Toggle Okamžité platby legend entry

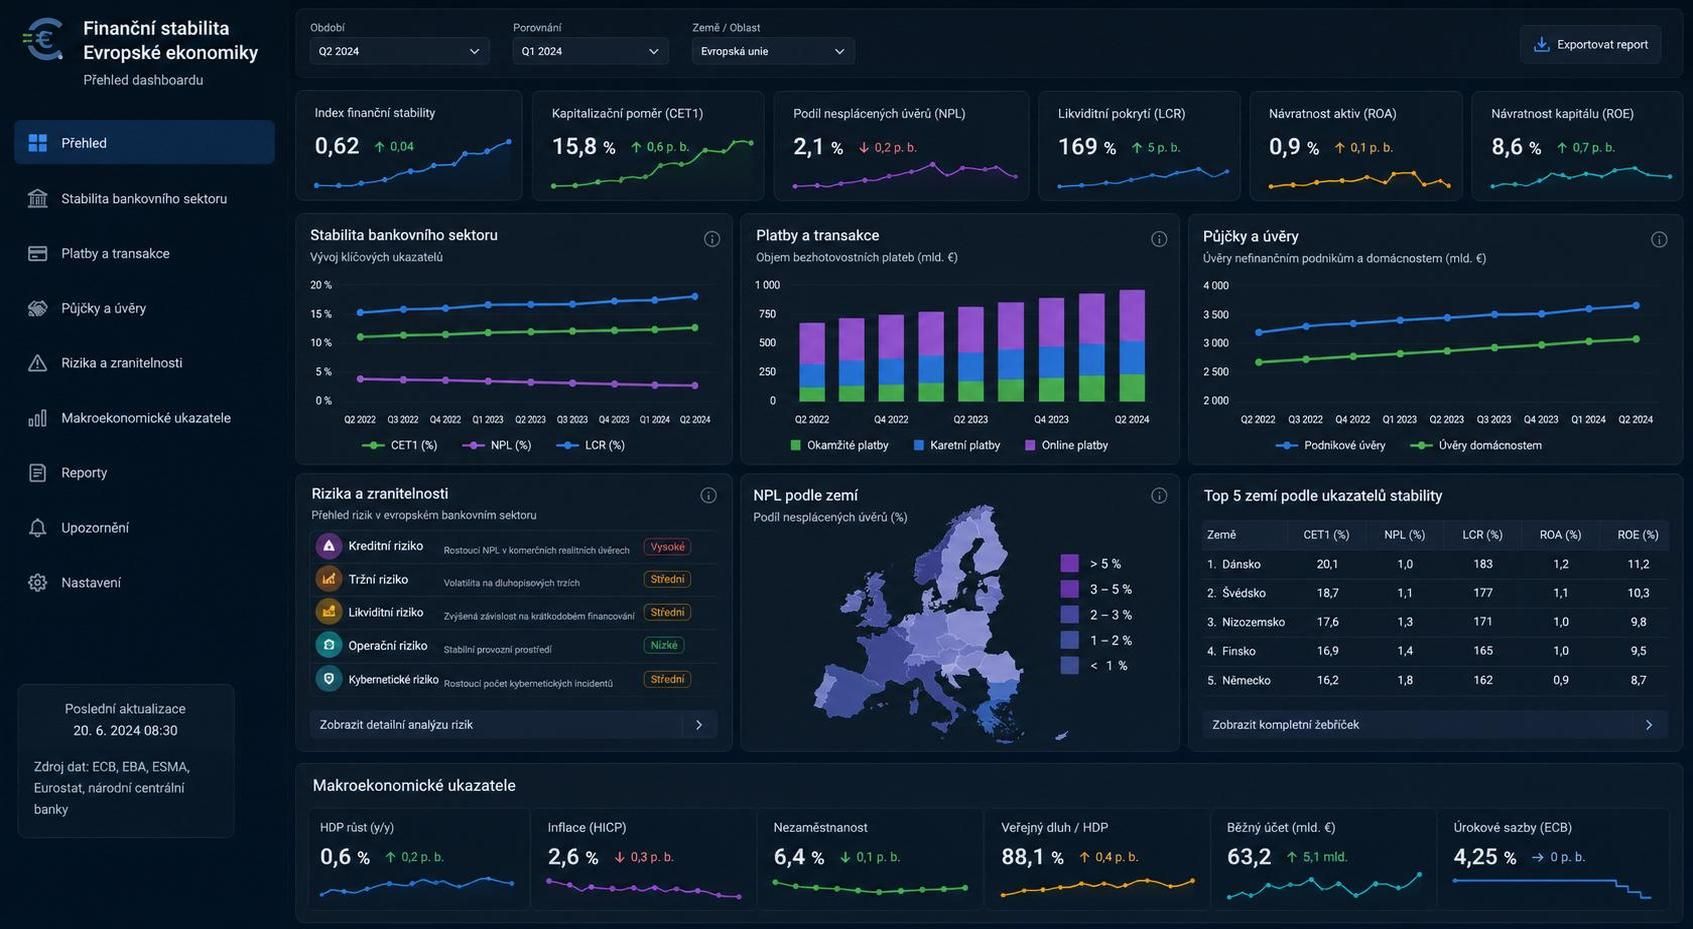(839, 445)
